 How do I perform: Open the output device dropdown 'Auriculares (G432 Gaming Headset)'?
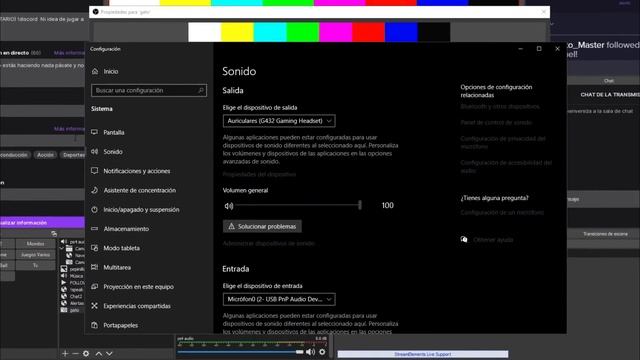[279, 121]
